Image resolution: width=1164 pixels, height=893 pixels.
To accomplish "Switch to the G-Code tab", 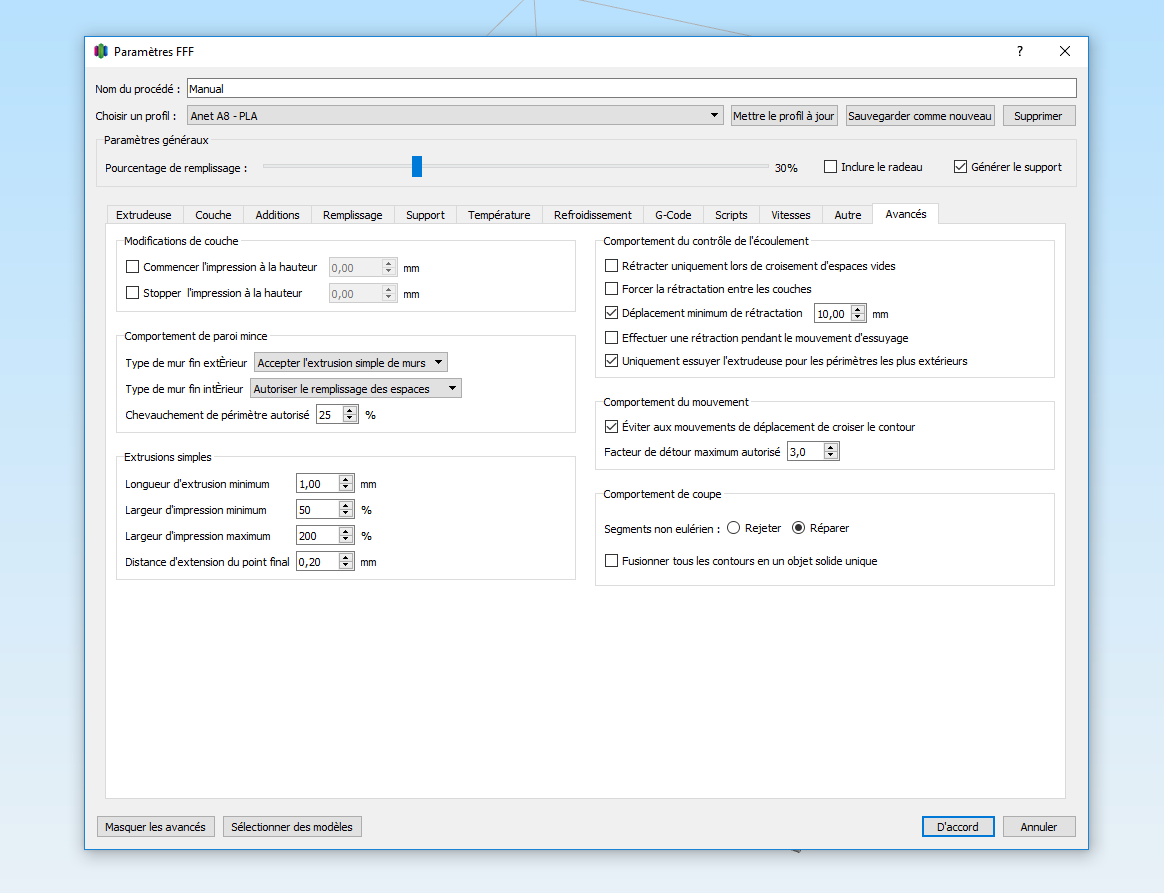I will pos(673,215).
